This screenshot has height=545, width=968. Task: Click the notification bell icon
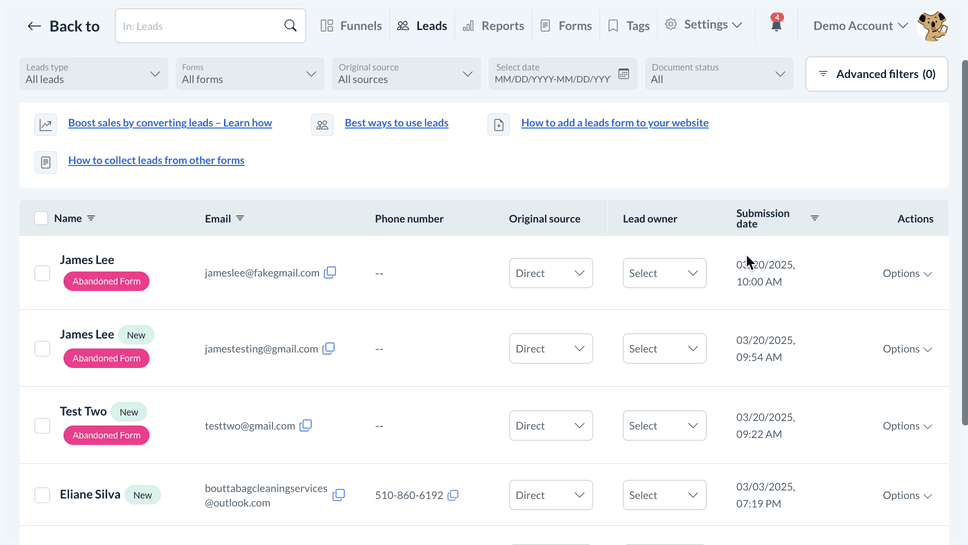tap(776, 26)
